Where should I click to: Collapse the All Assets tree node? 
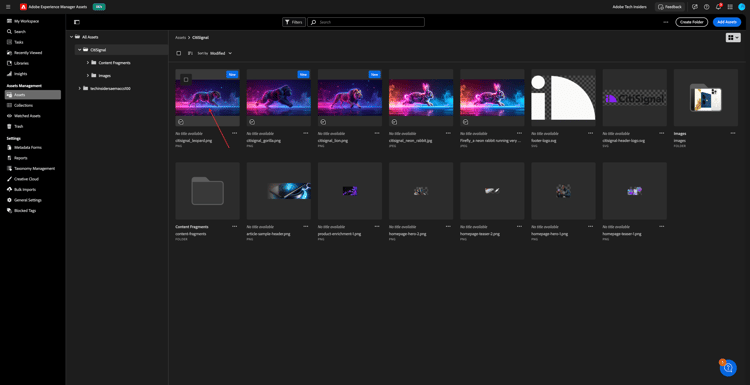[72, 37]
